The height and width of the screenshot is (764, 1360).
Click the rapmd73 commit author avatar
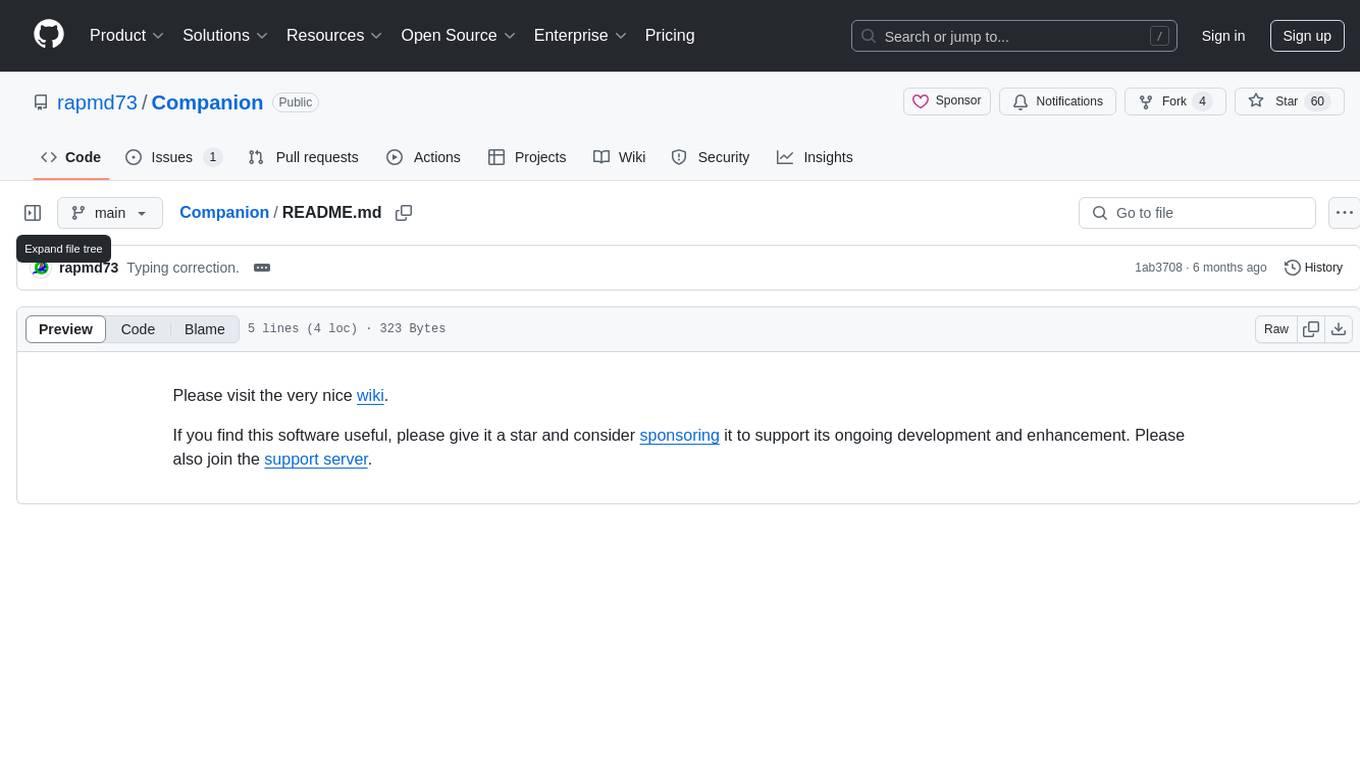(x=41, y=268)
